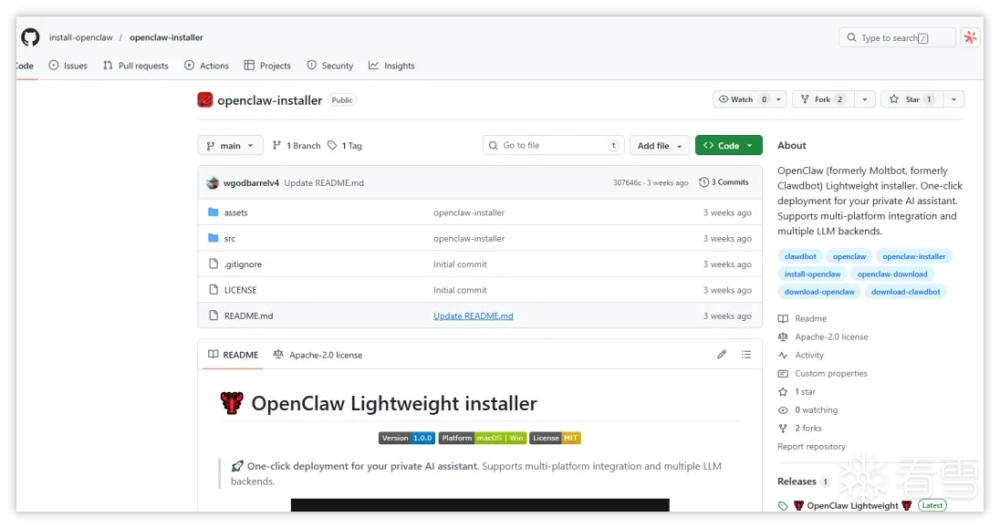
Task: Open the green Code dropdown
Action: (x=728, y=146)
